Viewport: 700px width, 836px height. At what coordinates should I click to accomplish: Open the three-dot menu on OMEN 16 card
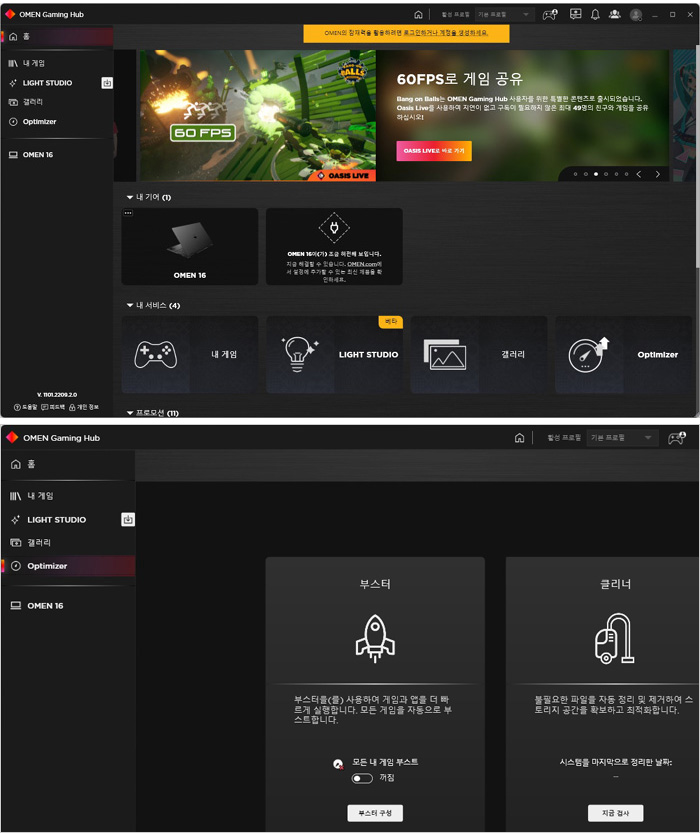(128, 213)
